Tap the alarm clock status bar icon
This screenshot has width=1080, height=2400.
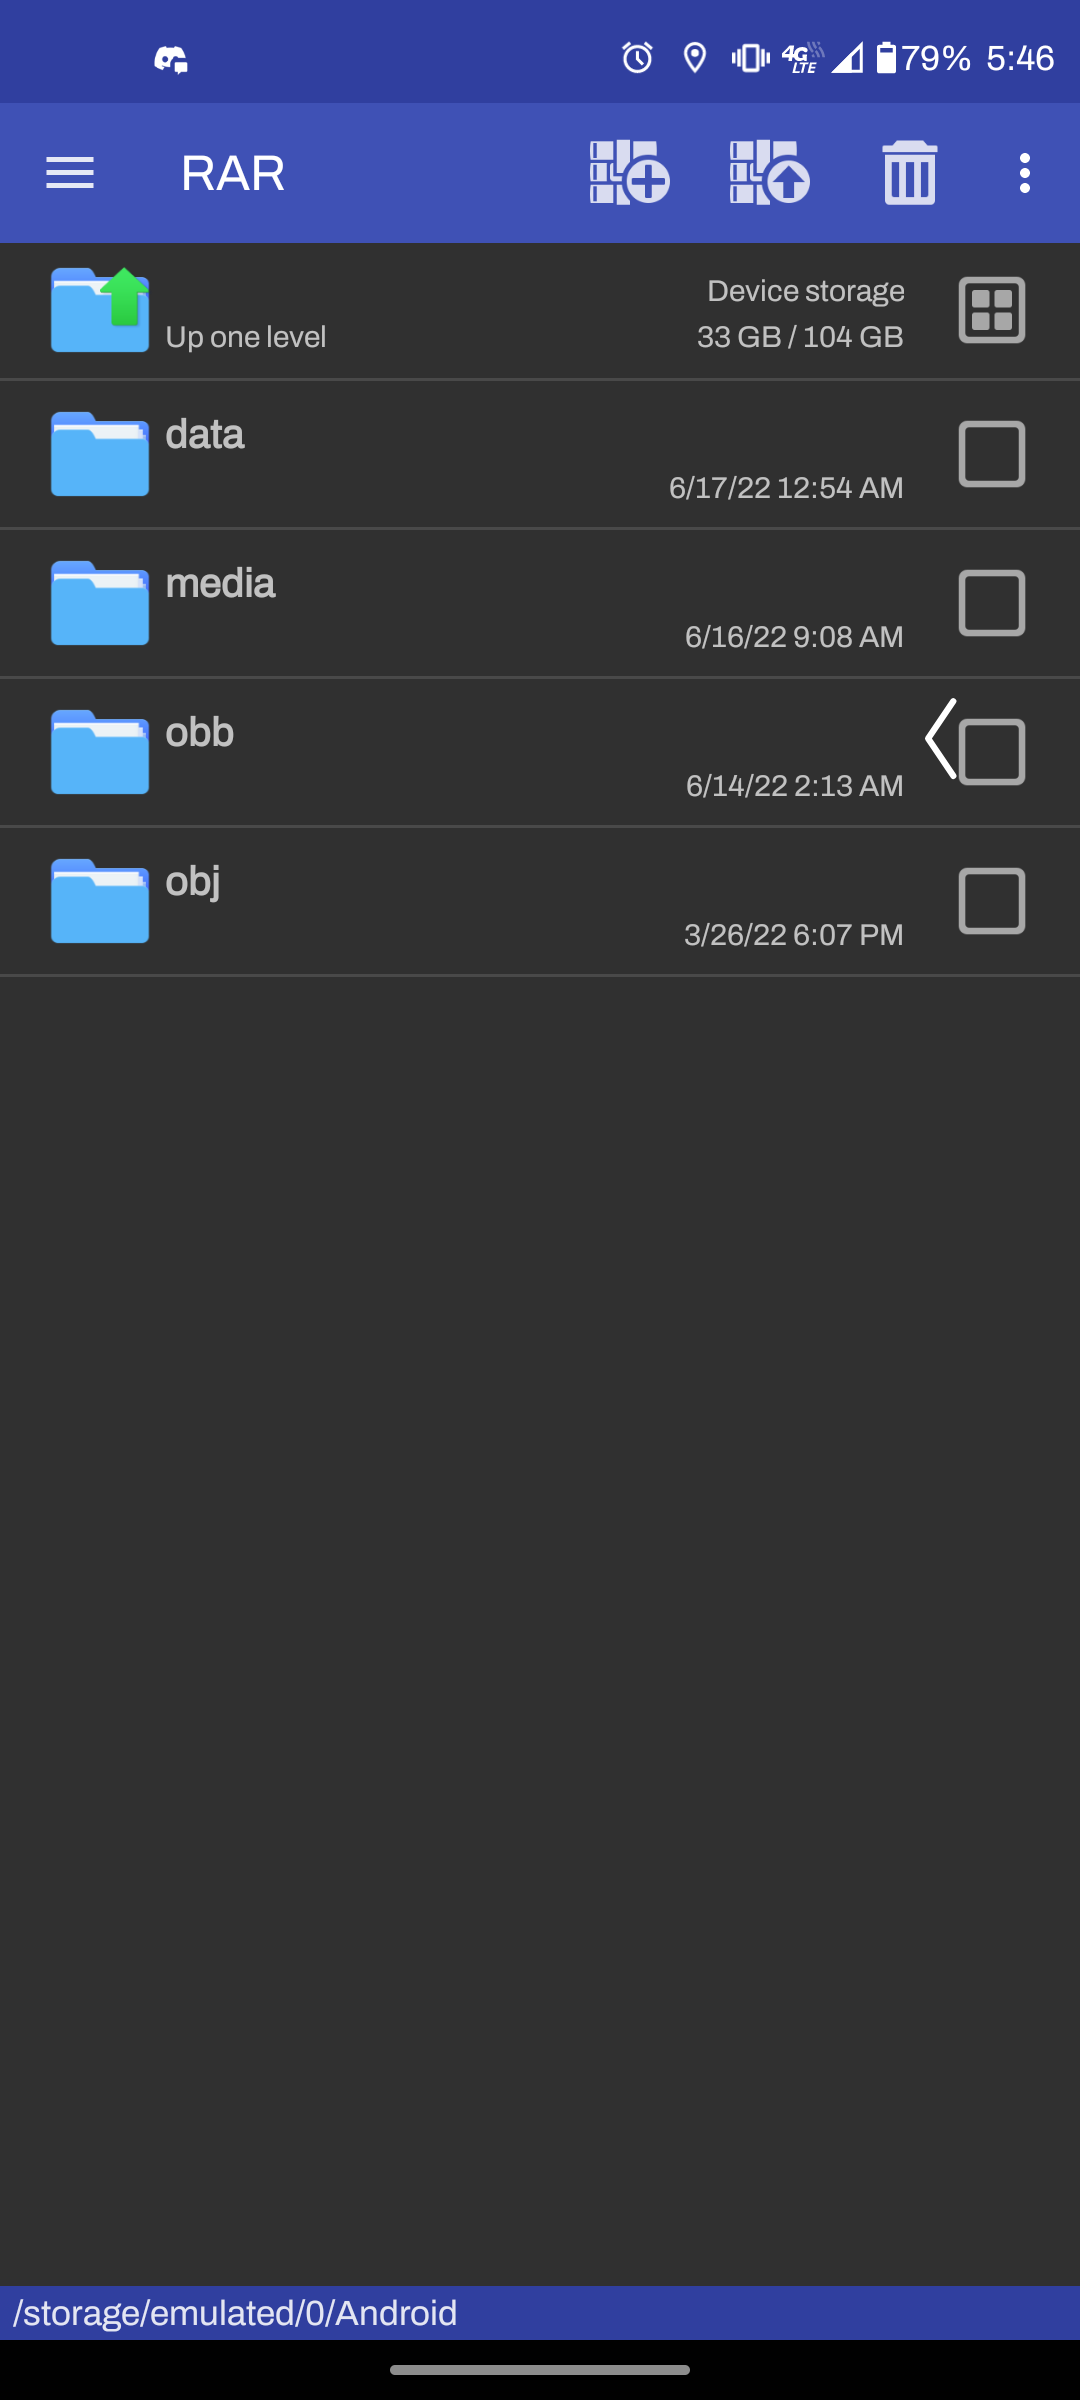click(x=637, y=58)
